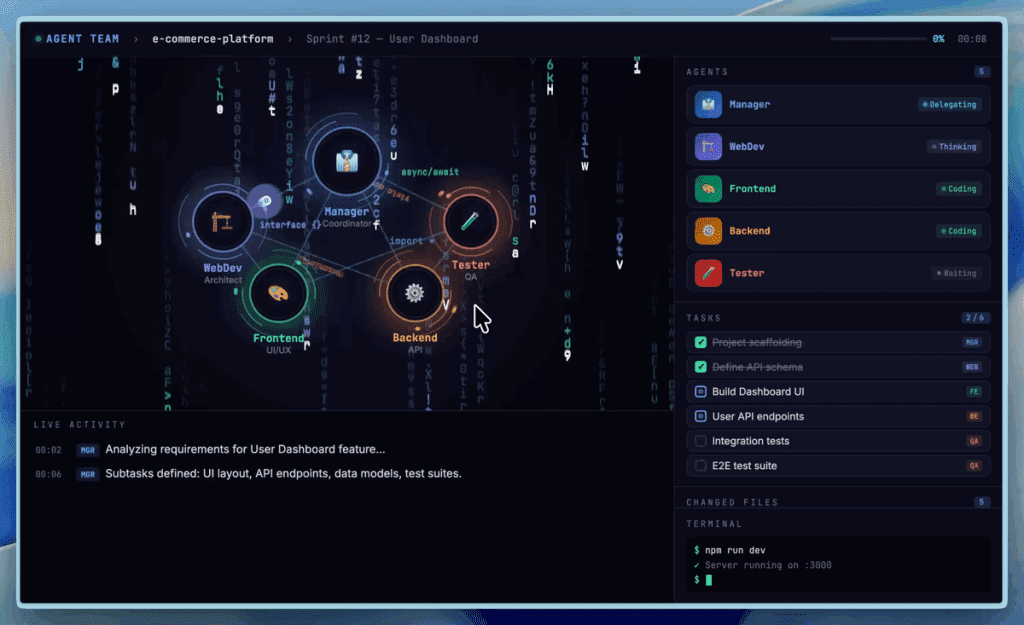
Task: Collapse the Agents panel header
Action: click(707, 72)
